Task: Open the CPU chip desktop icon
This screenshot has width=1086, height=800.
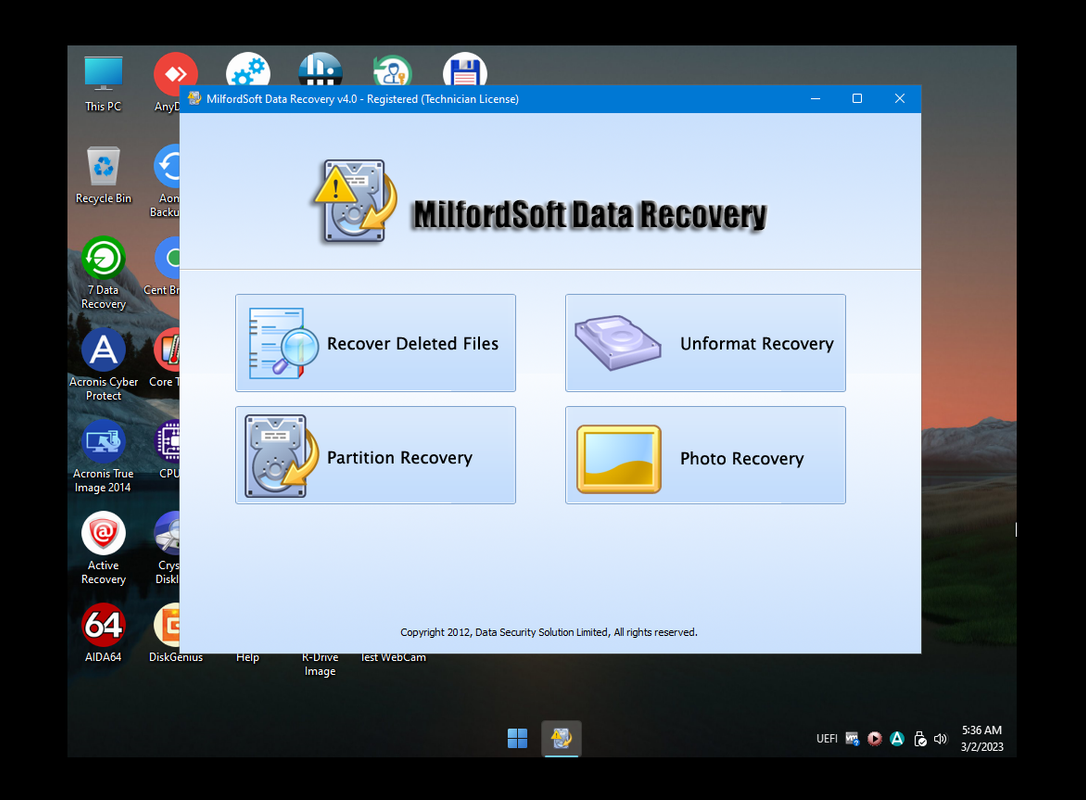Action: 168,450
